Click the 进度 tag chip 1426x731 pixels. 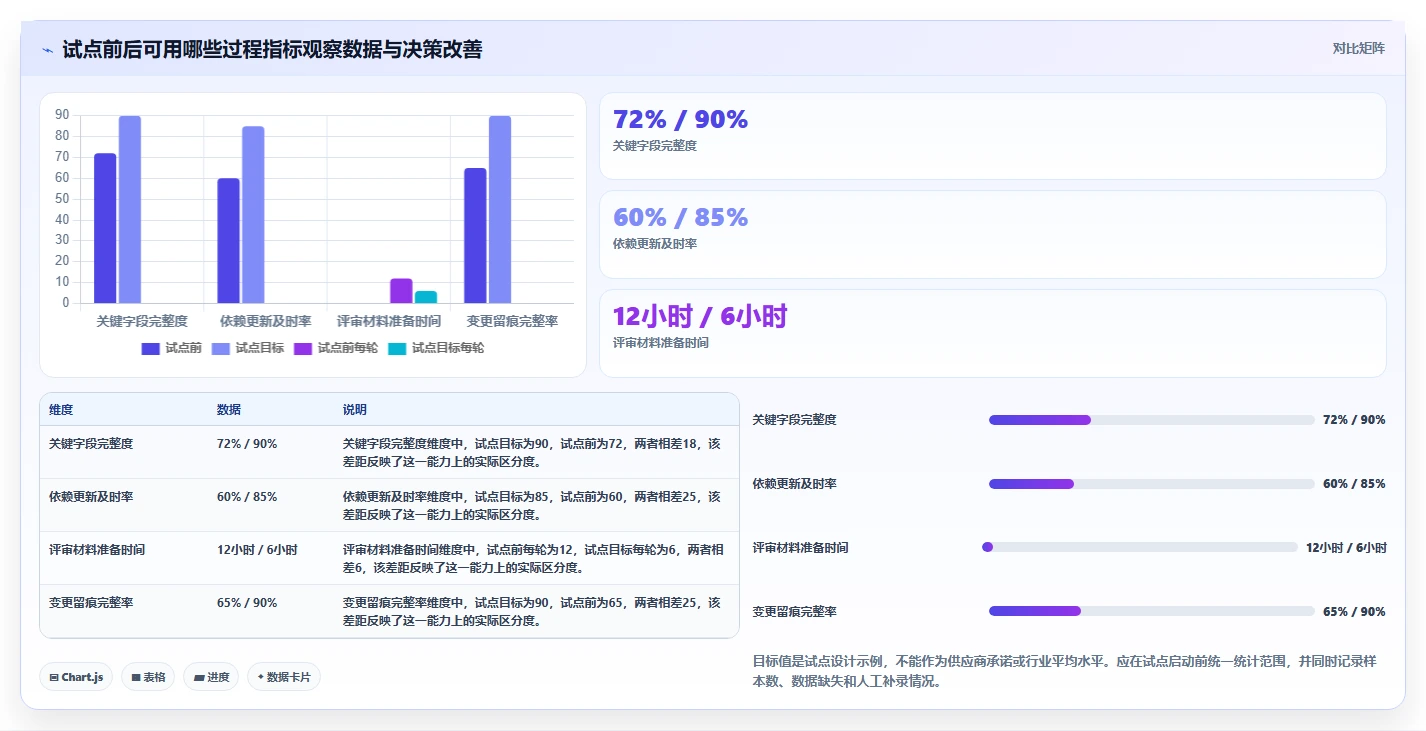211,677
